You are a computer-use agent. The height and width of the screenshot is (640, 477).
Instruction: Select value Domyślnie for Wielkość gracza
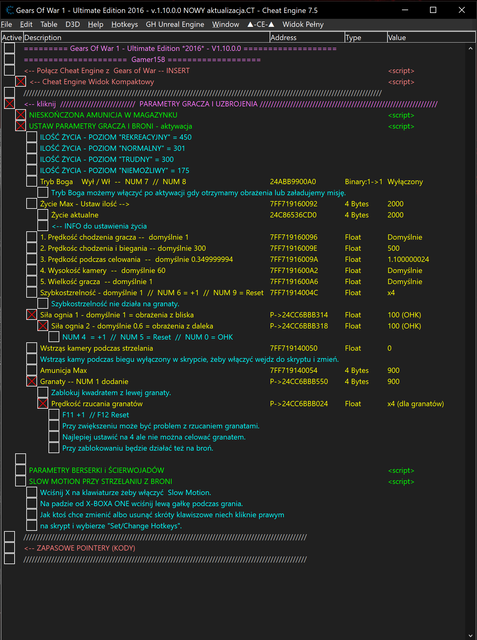click(x=404, y=282)
